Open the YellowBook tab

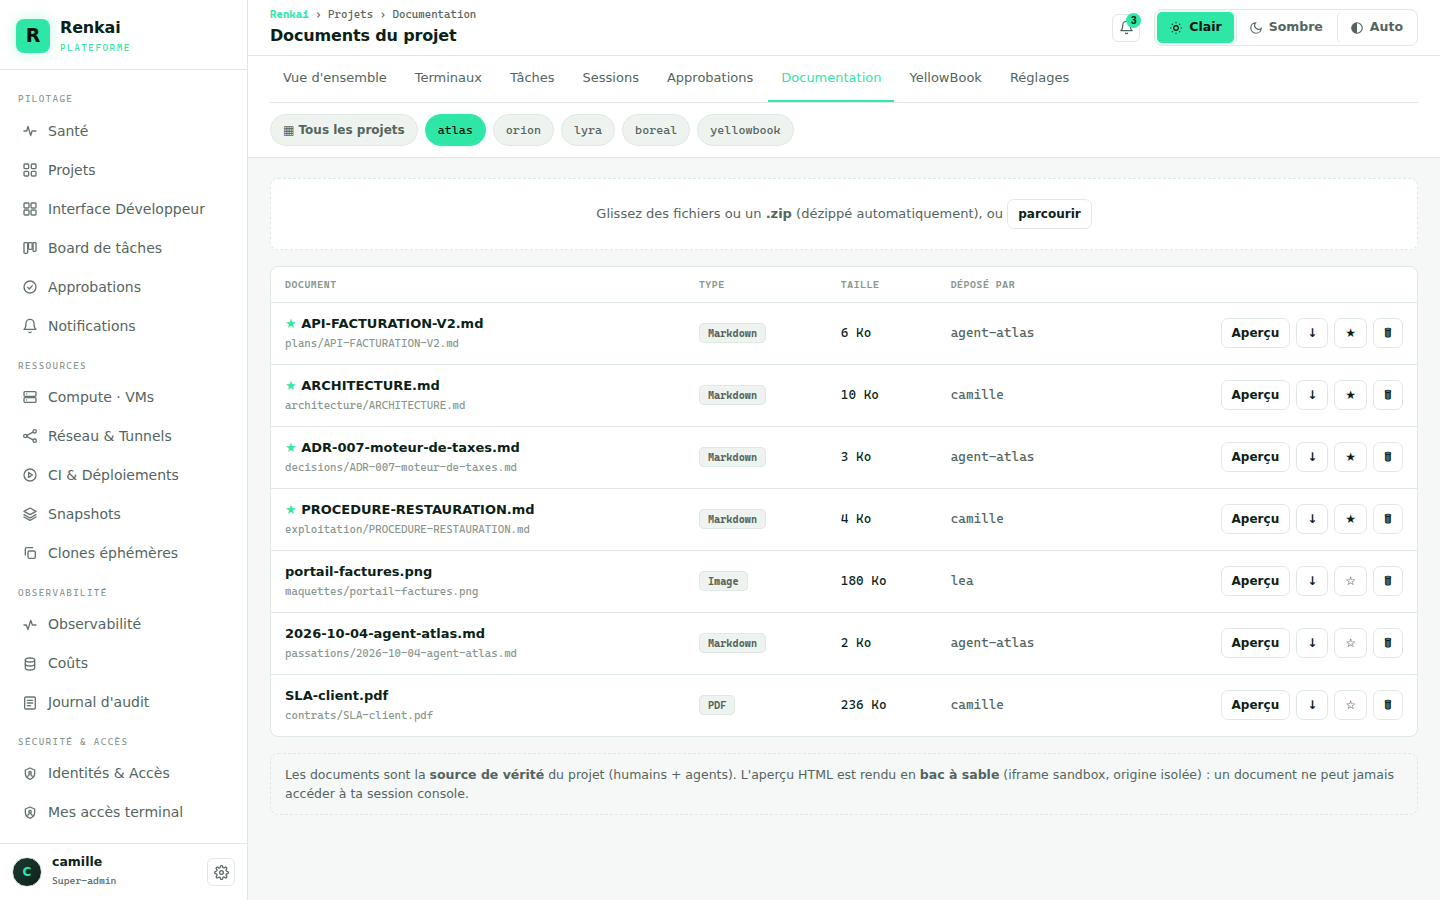click(x=945, y=78)
